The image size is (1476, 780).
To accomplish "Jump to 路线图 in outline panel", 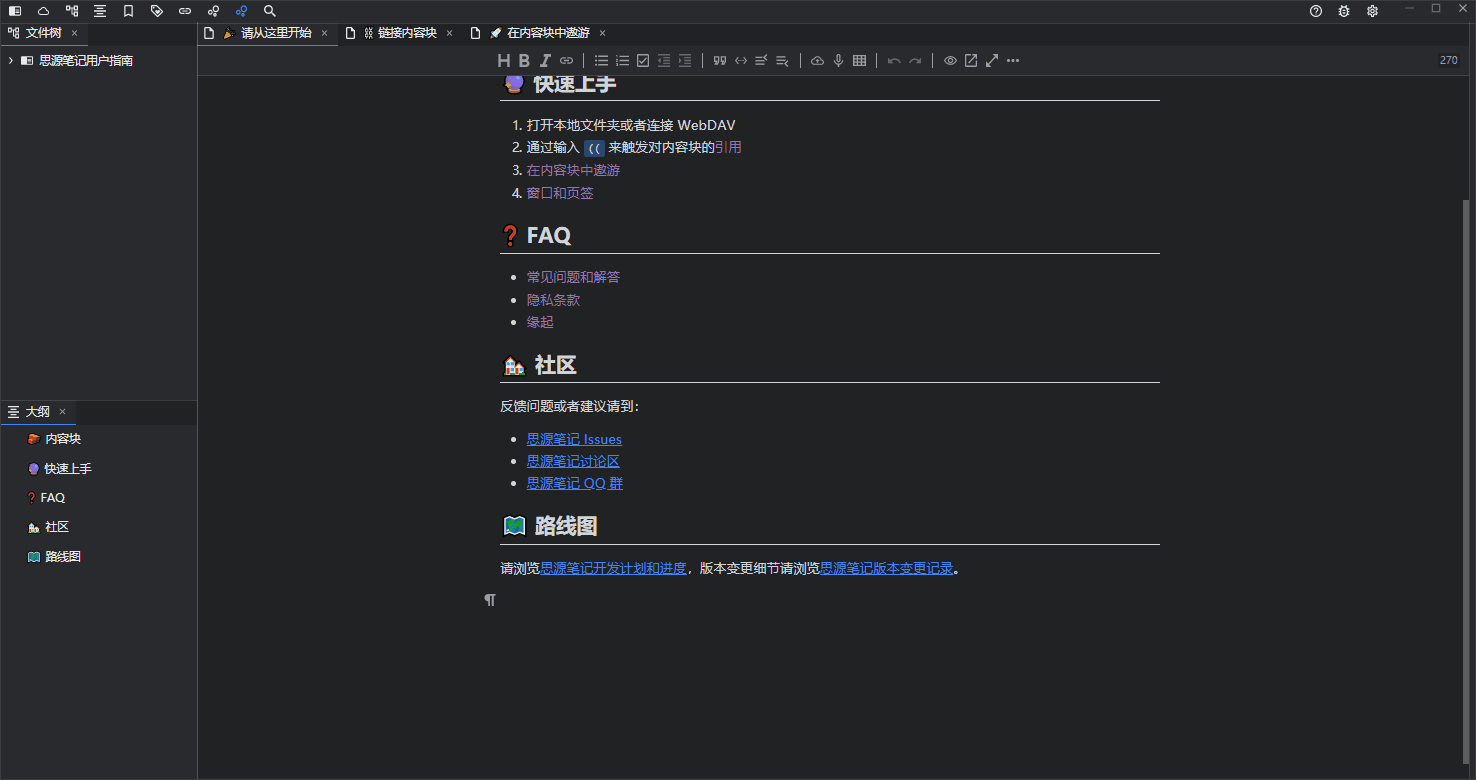I will 63,557.
